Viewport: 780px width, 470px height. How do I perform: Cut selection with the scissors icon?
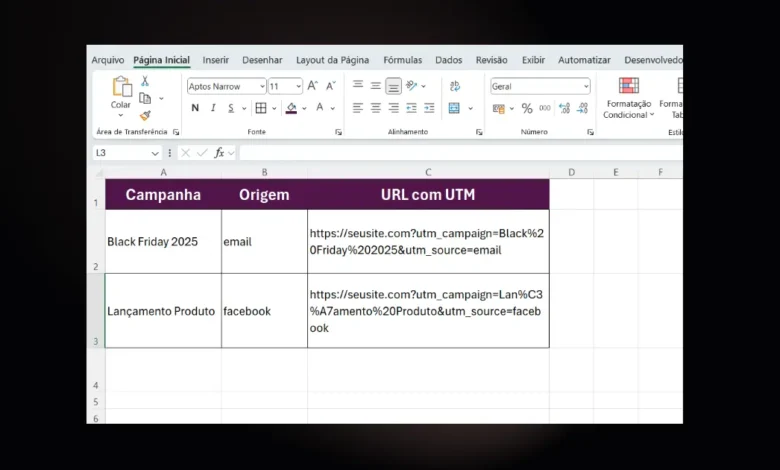(x=145, y=81)
